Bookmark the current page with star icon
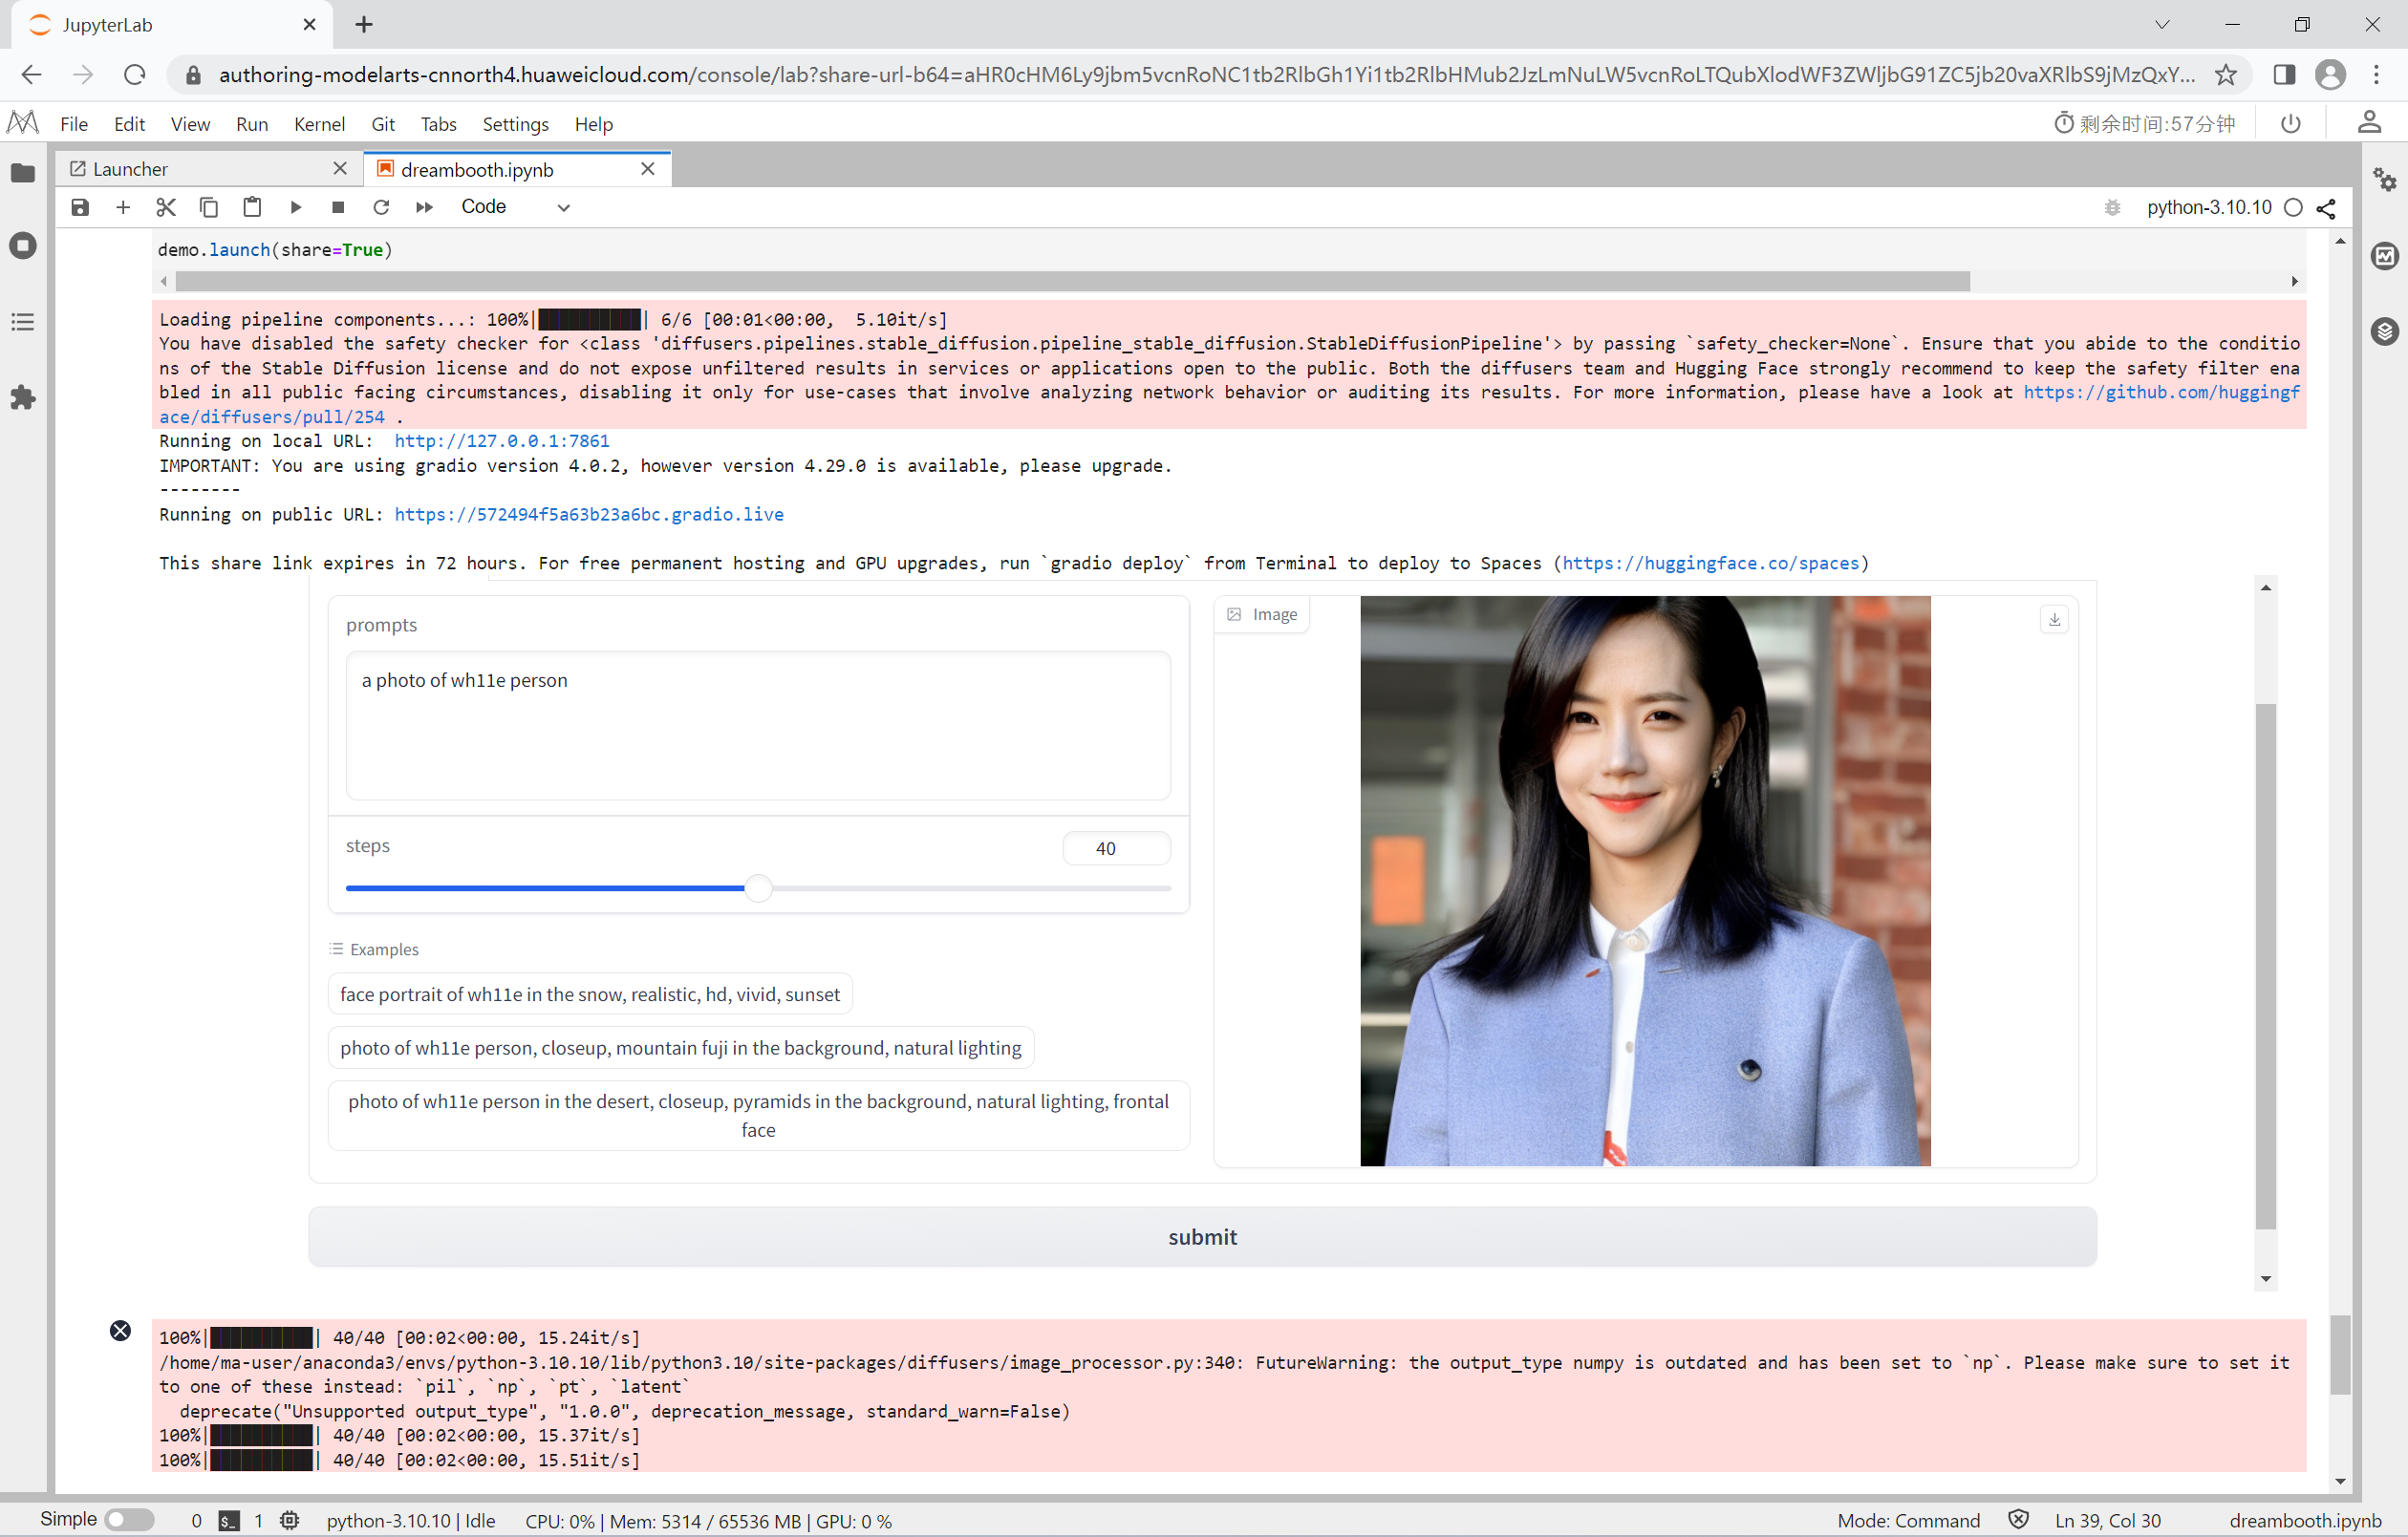Viewport: 2408px width, 1537px height. pos(2227,74)
